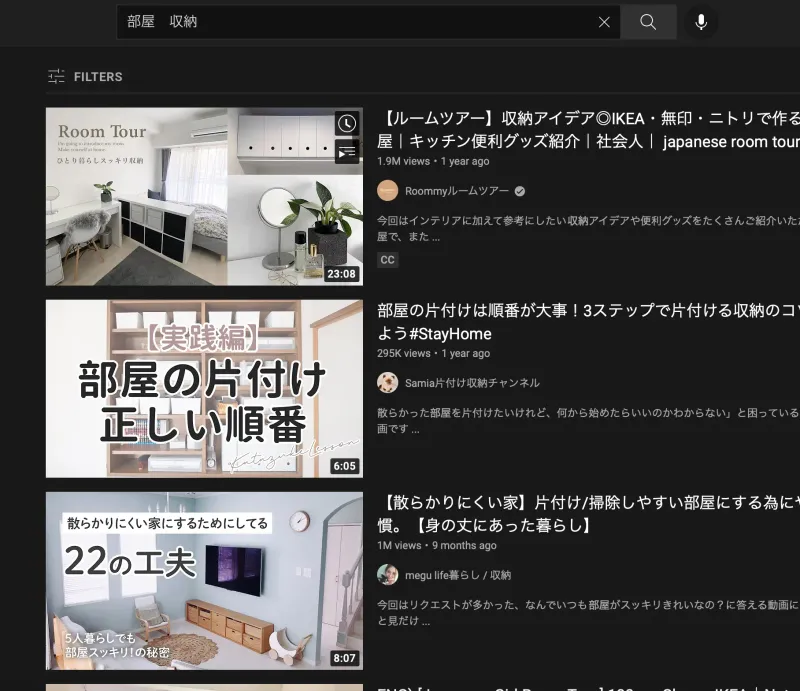Click the search magnifier icon

(648, 21)
